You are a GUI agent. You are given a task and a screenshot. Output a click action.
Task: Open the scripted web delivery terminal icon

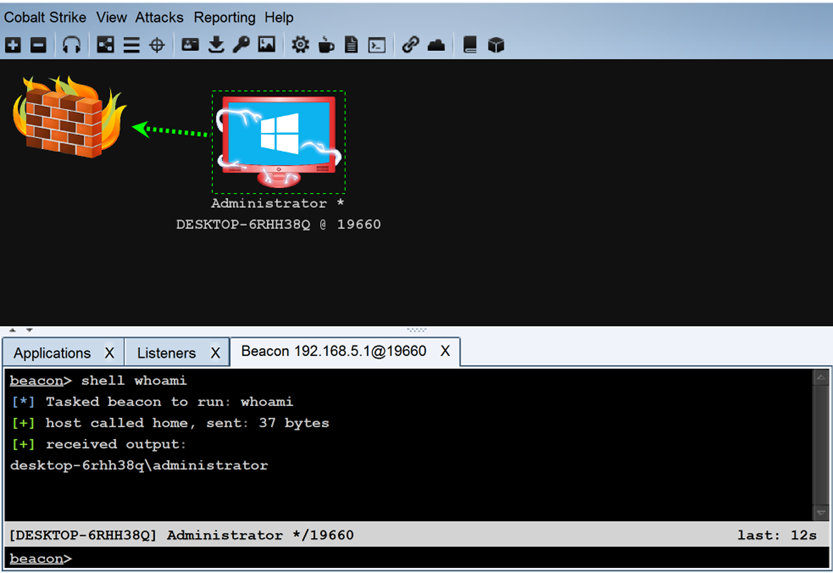coord(377,45)
